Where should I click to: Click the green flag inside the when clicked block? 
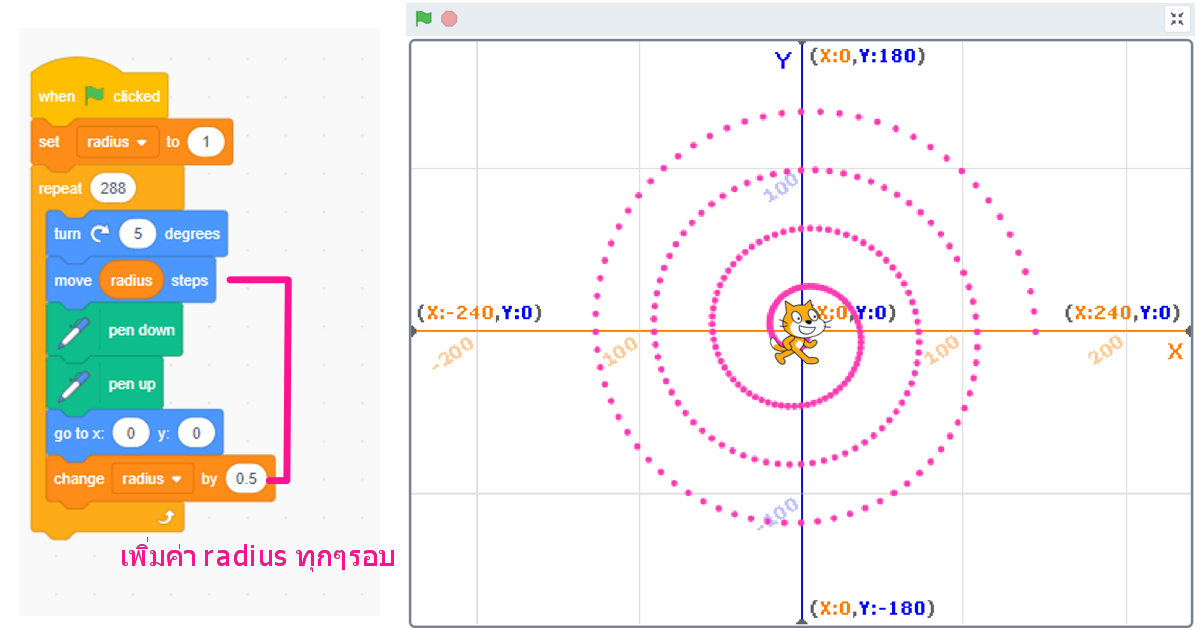pyautogui.click(x=94, y=96)
